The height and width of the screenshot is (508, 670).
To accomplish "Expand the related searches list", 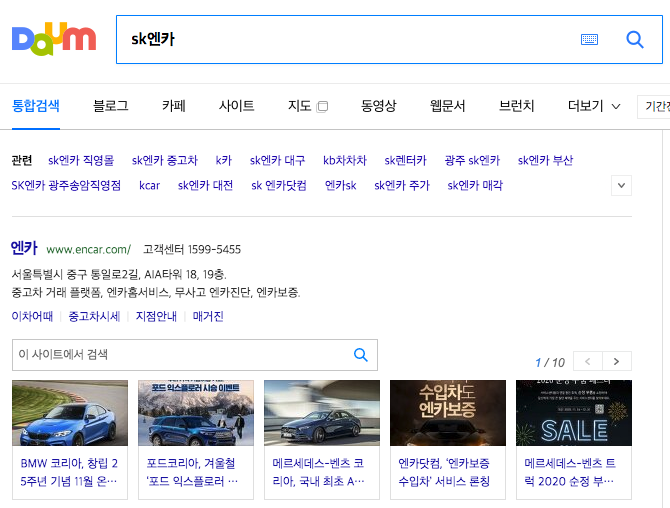I will tap(621, 185).
